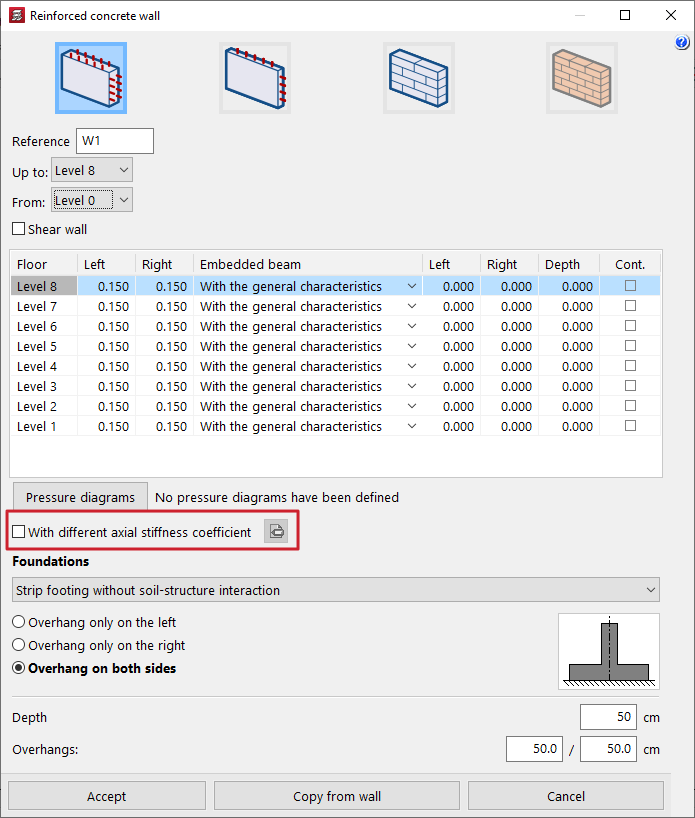This screenshot has width=695, height=818.
Task: Click the Accept button
Action: (x=107, y=796)
